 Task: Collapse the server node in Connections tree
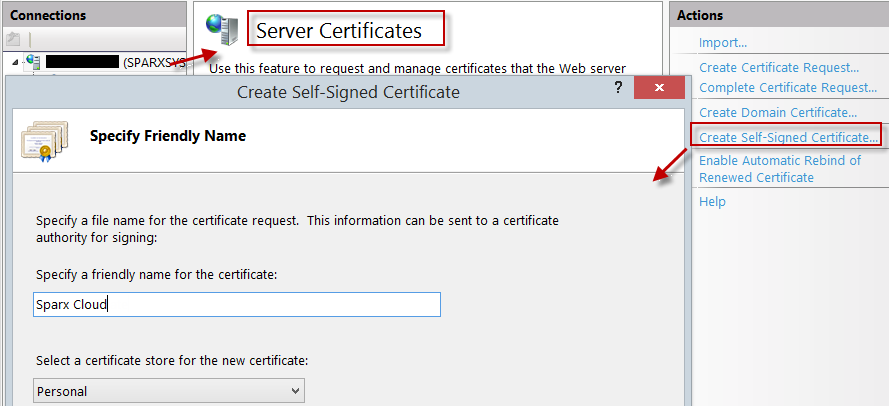click(14, 63)
